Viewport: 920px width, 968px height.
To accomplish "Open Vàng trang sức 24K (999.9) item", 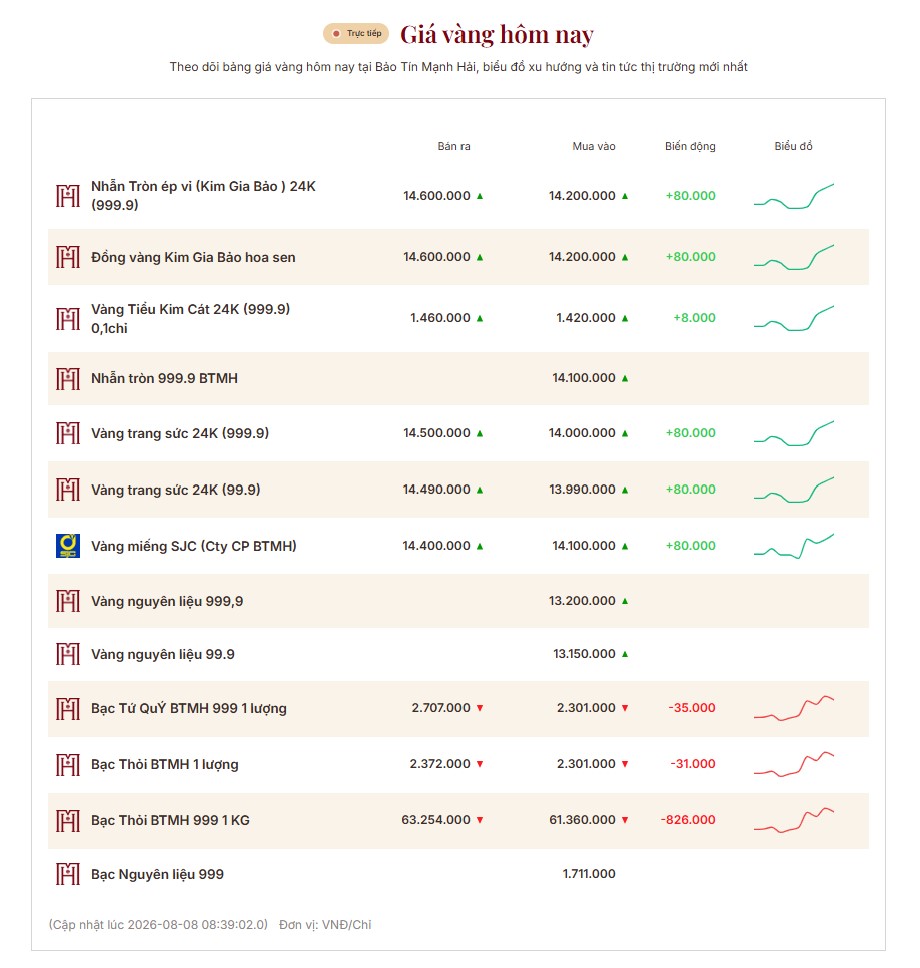I will point(180,433).
